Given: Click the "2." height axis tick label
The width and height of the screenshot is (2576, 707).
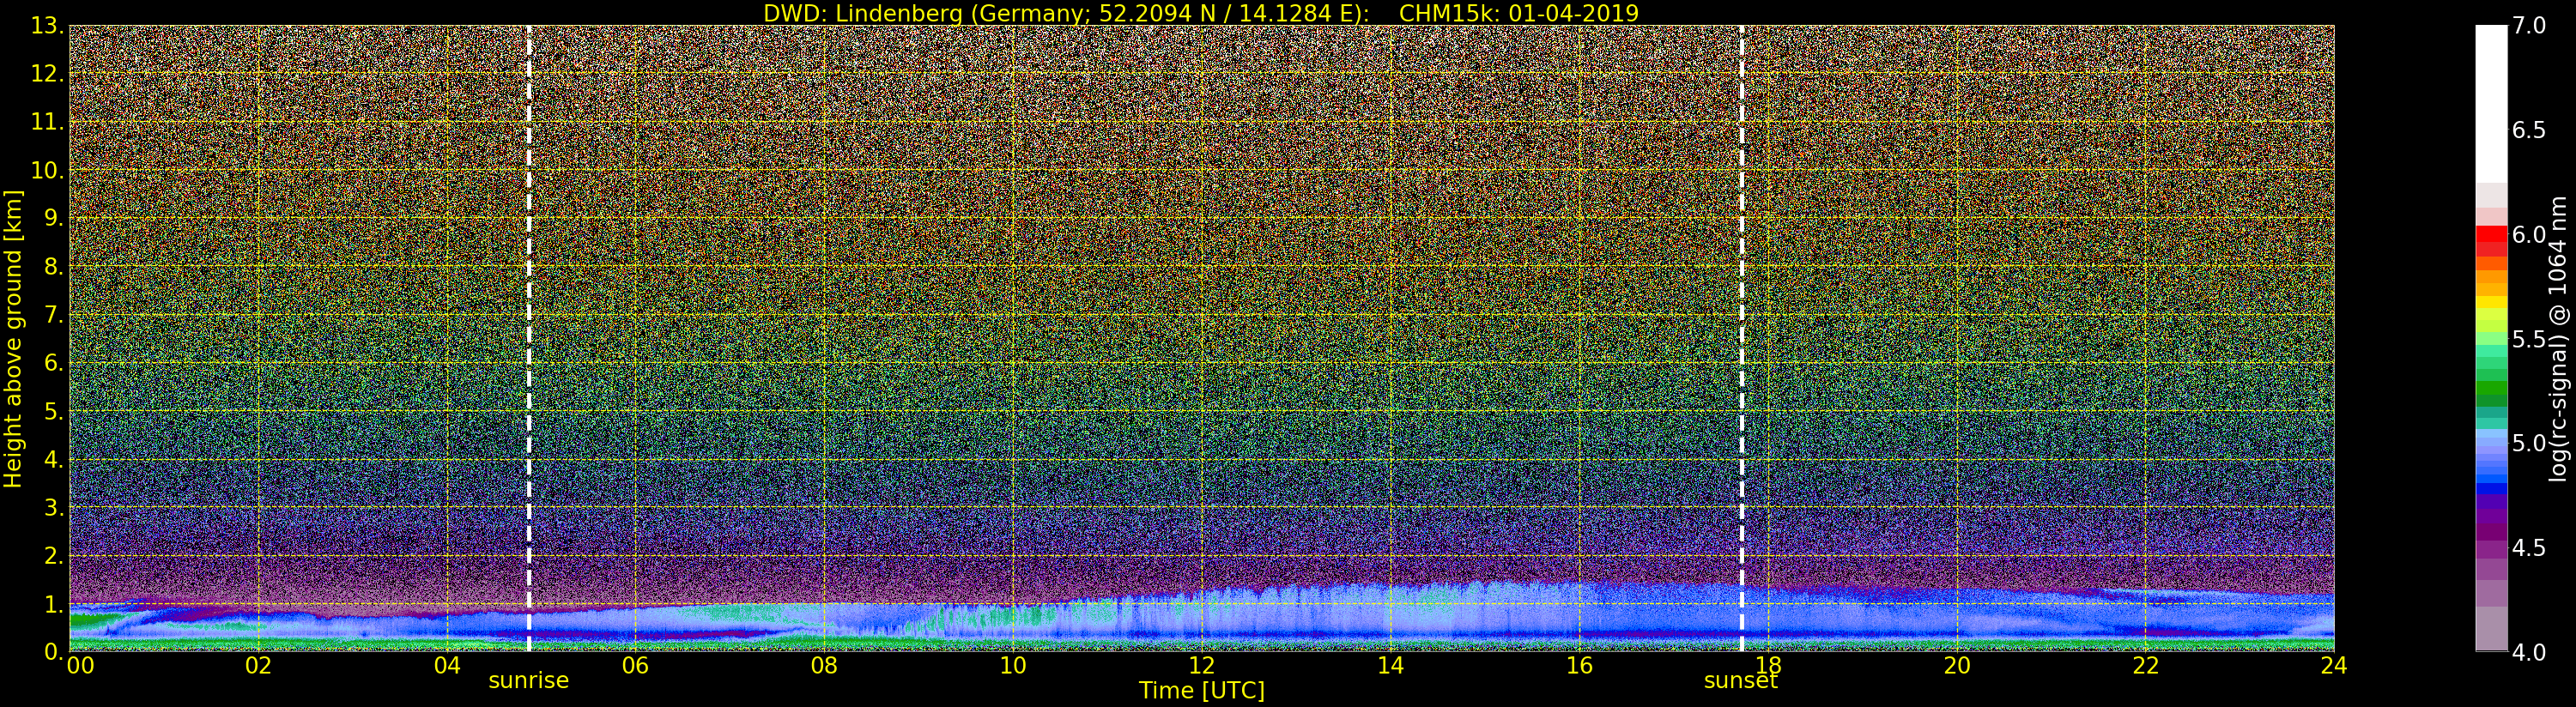Looking at the screenshot, I should pyautogui.click(x=53, y=556).
